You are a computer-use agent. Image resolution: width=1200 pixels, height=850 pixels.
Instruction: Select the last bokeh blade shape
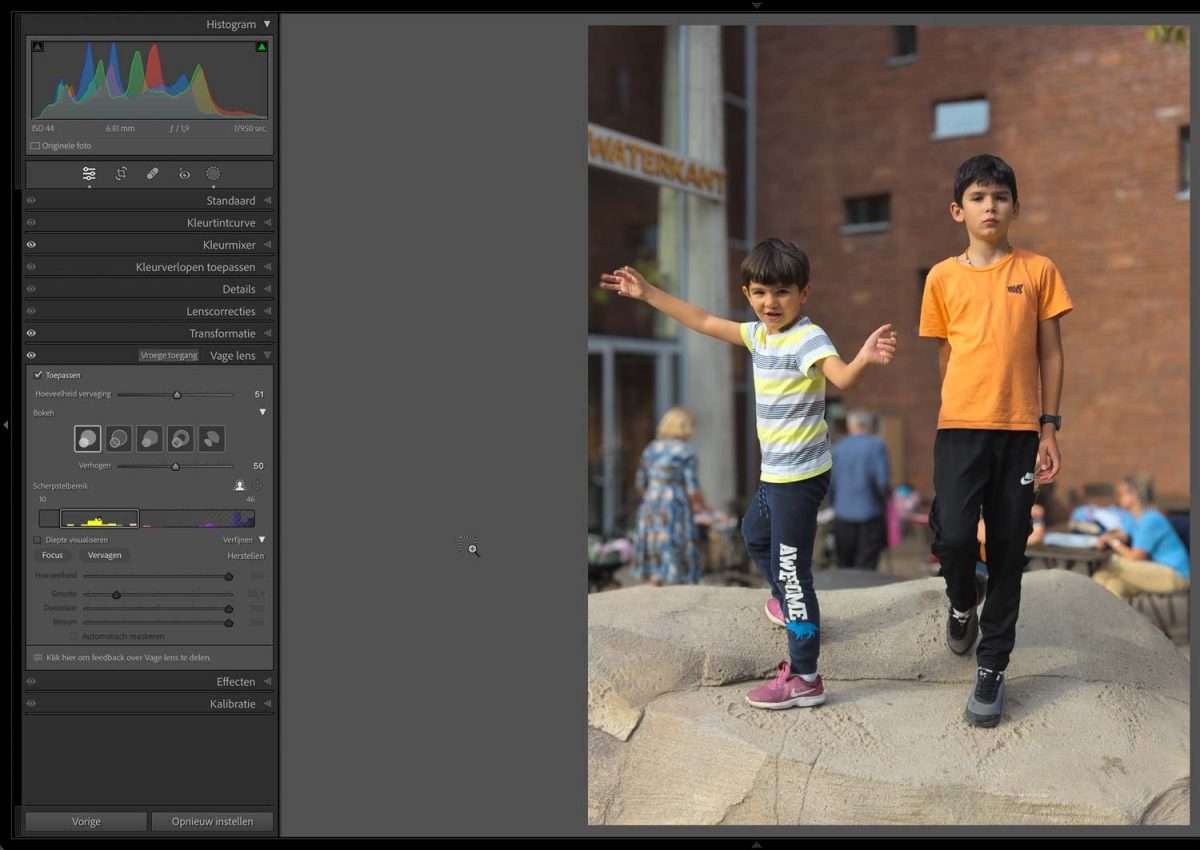click(x=211, y=438)
